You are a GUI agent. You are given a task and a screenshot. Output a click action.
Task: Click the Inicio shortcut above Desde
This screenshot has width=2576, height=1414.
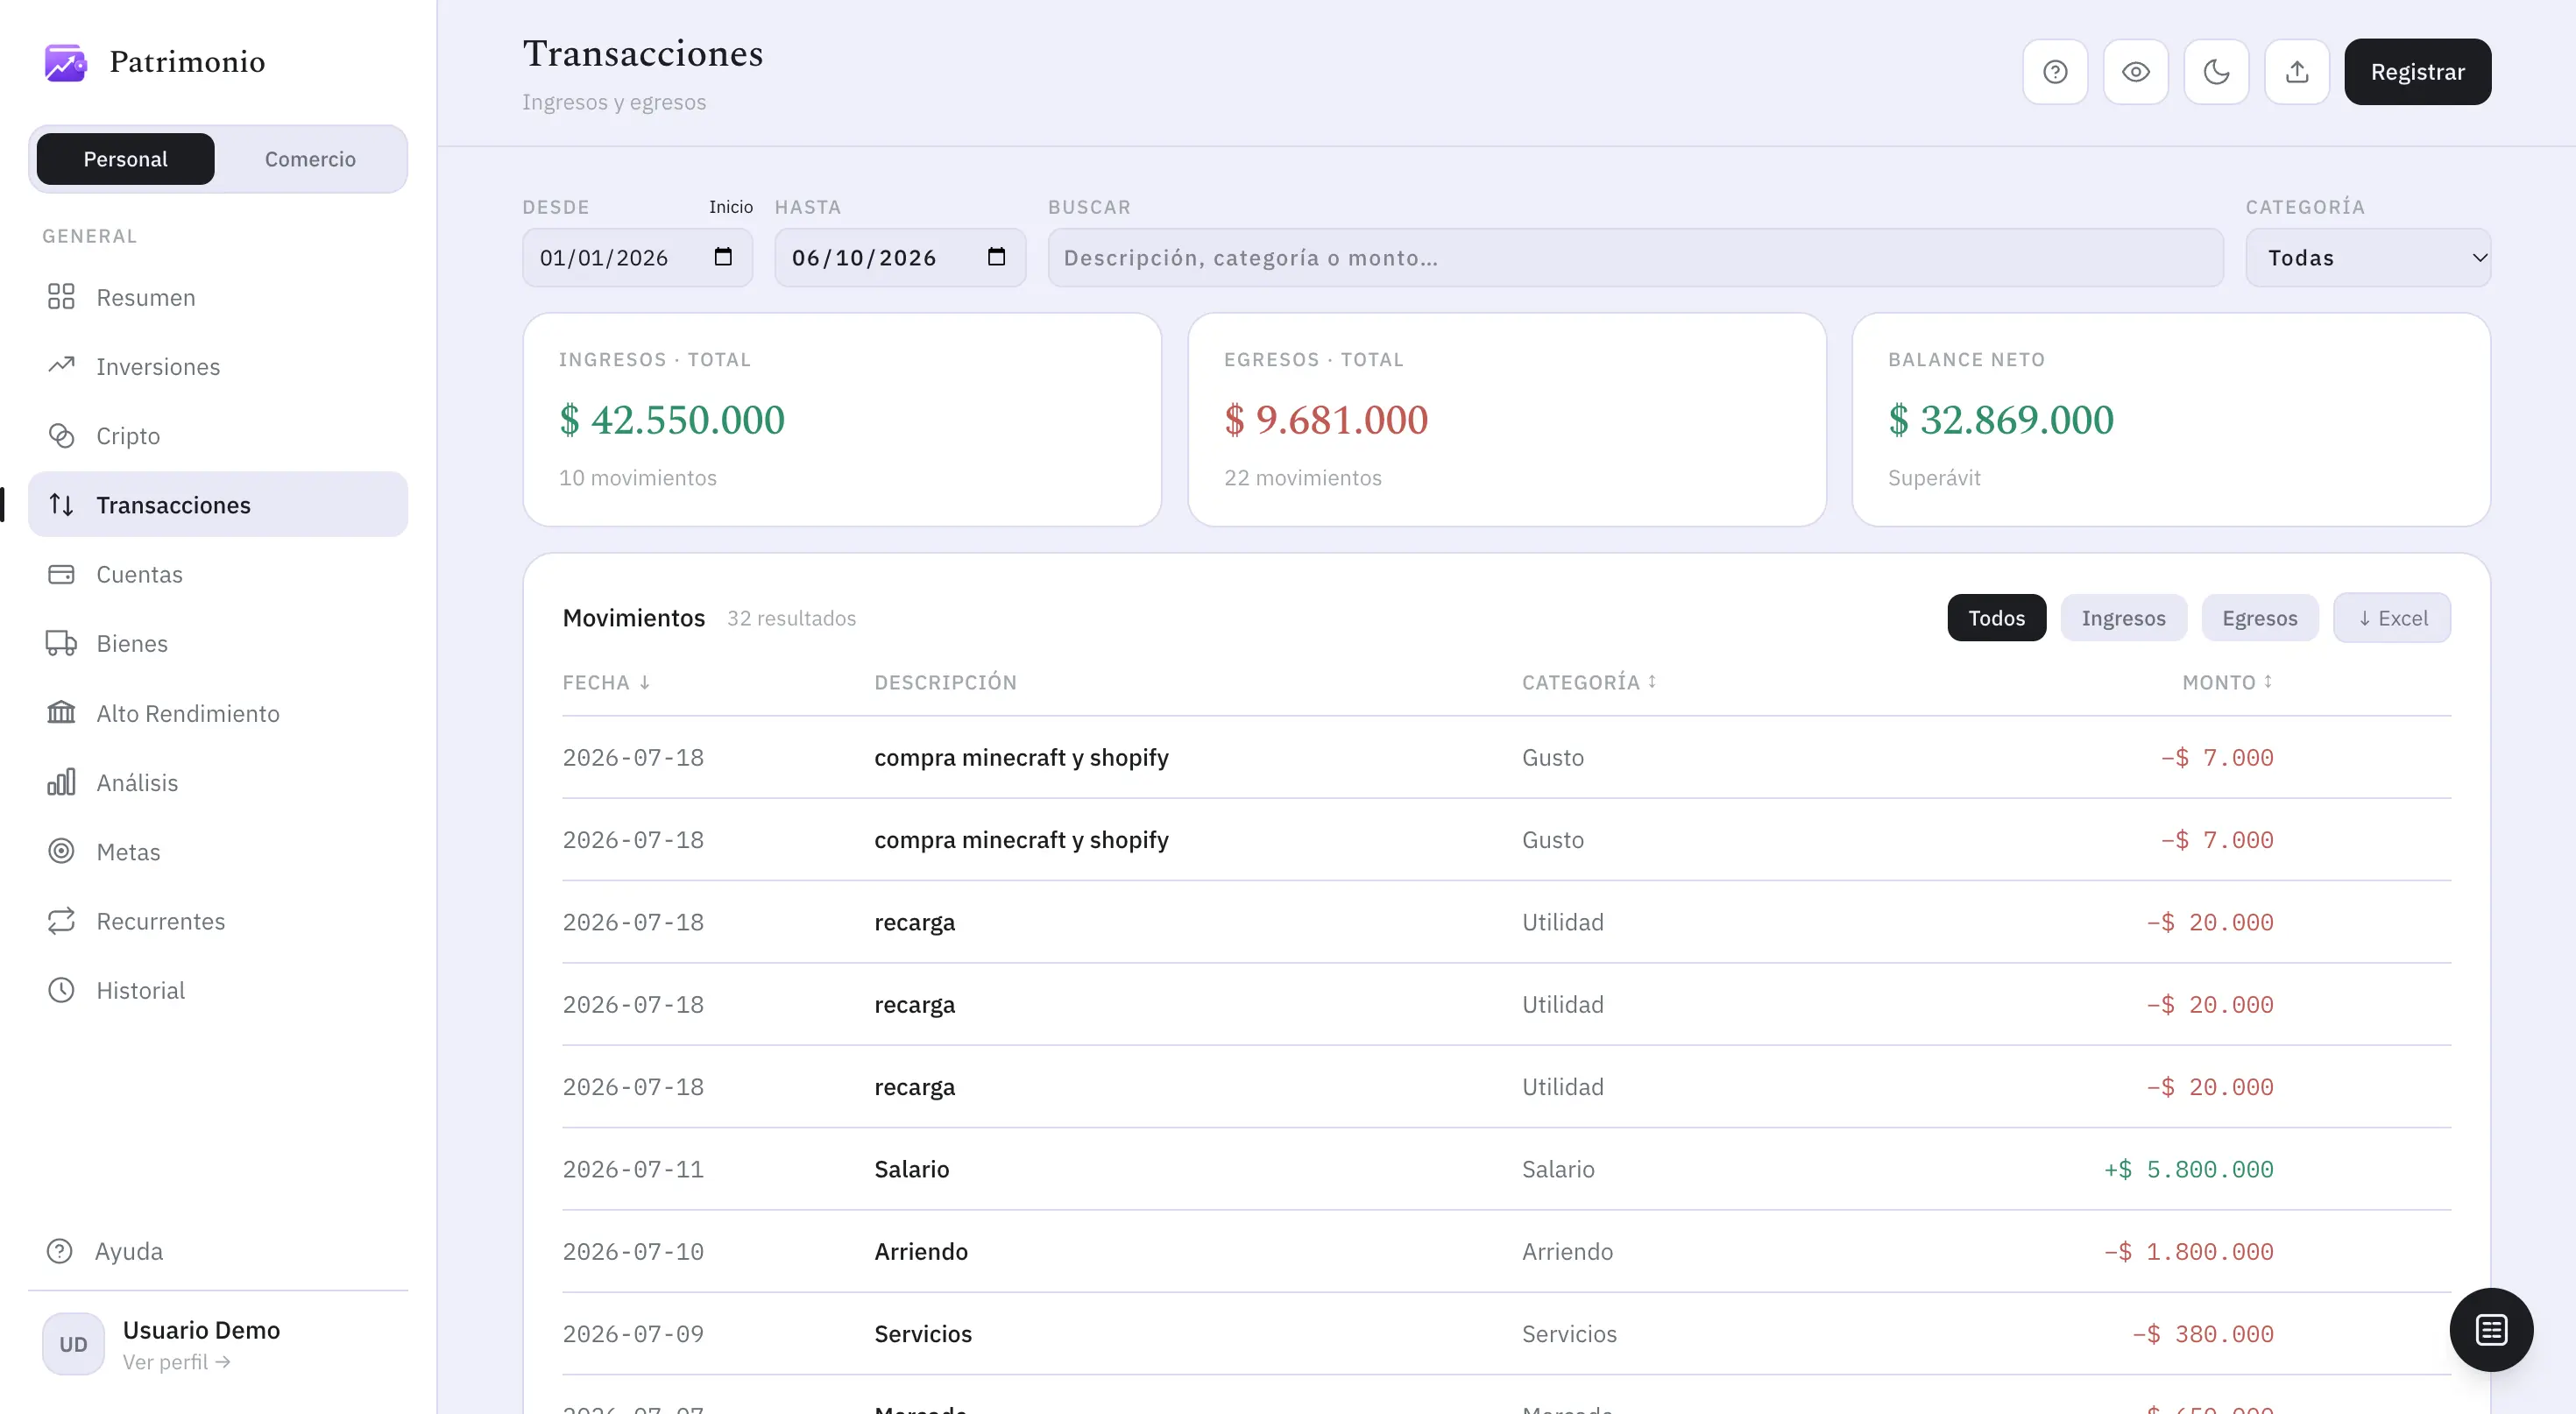tap(731, 207)
